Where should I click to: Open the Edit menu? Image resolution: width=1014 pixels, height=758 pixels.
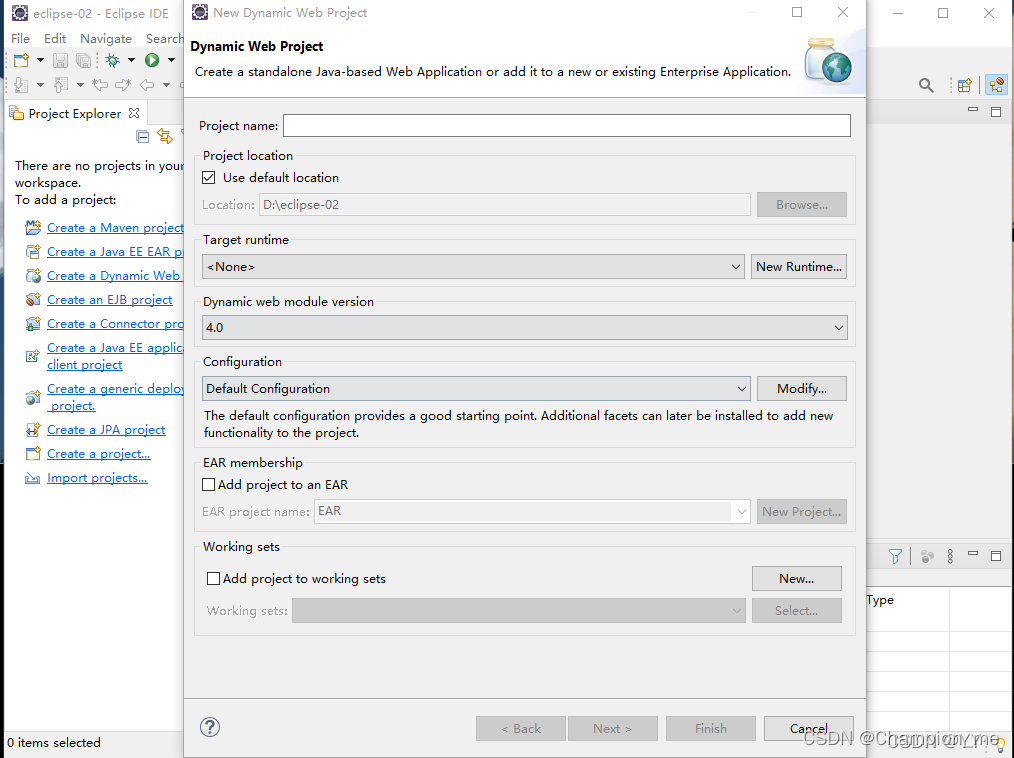click(55, 38)
